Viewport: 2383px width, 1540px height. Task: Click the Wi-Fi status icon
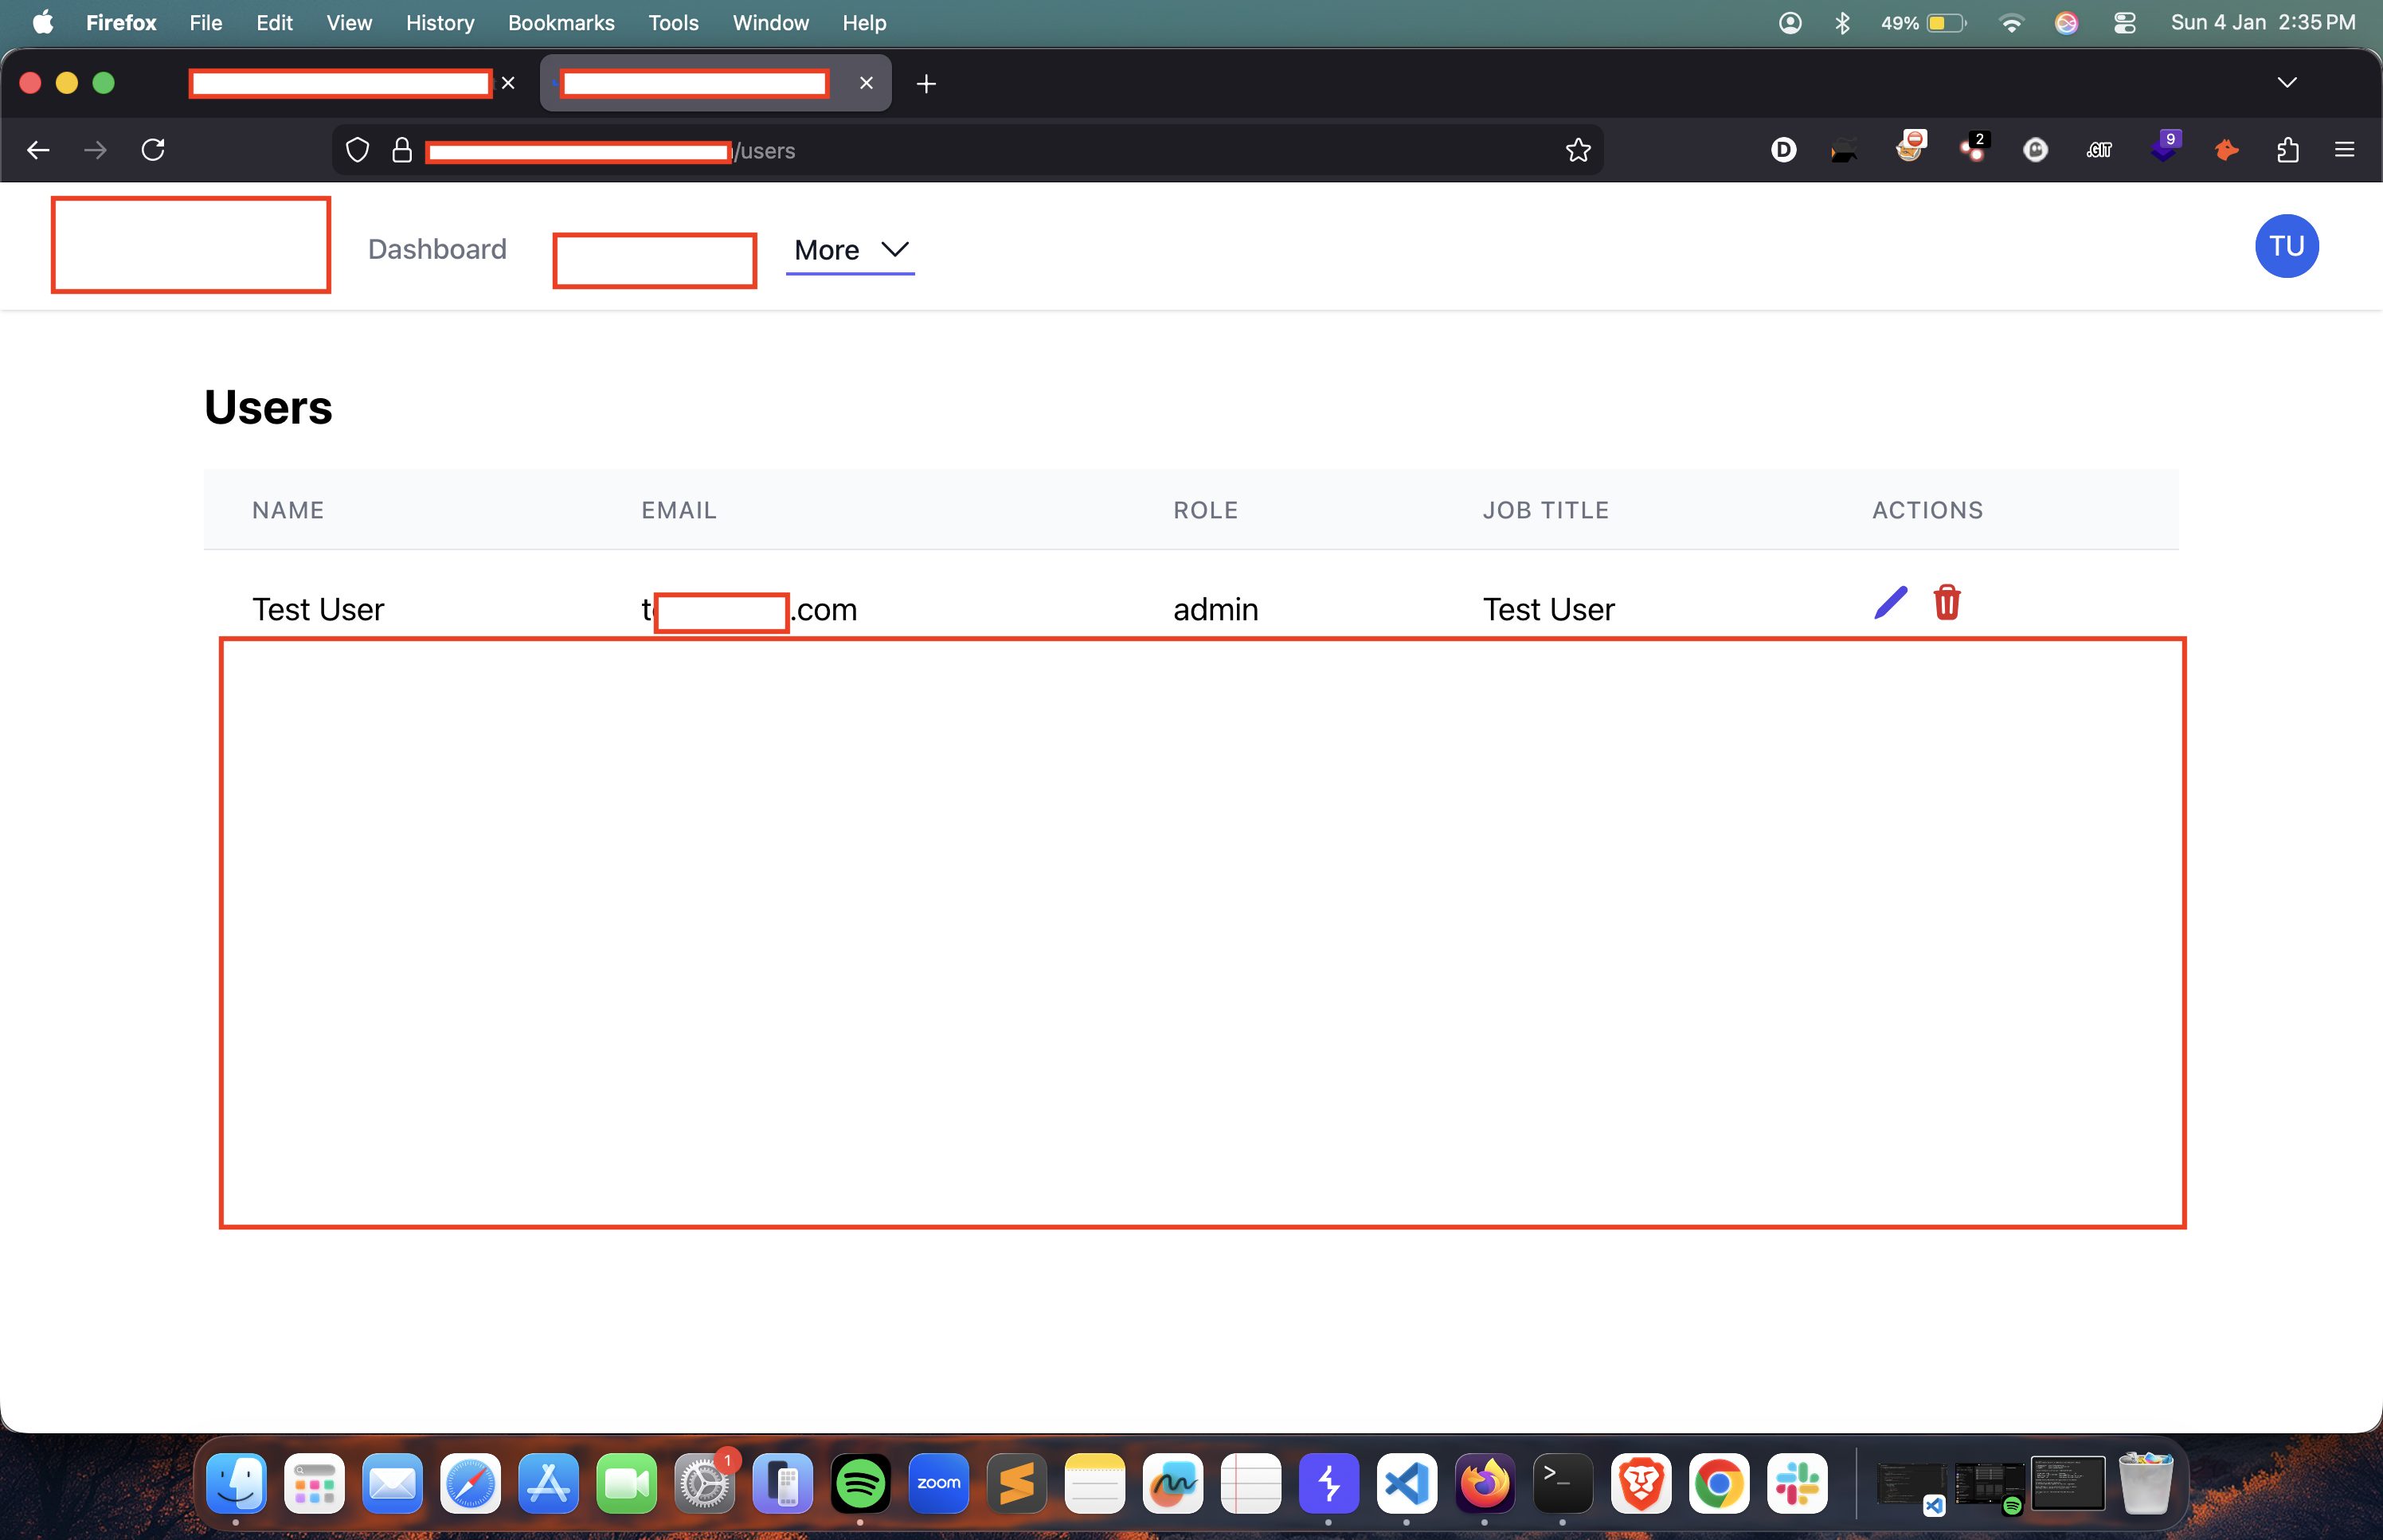point(2011,22)
